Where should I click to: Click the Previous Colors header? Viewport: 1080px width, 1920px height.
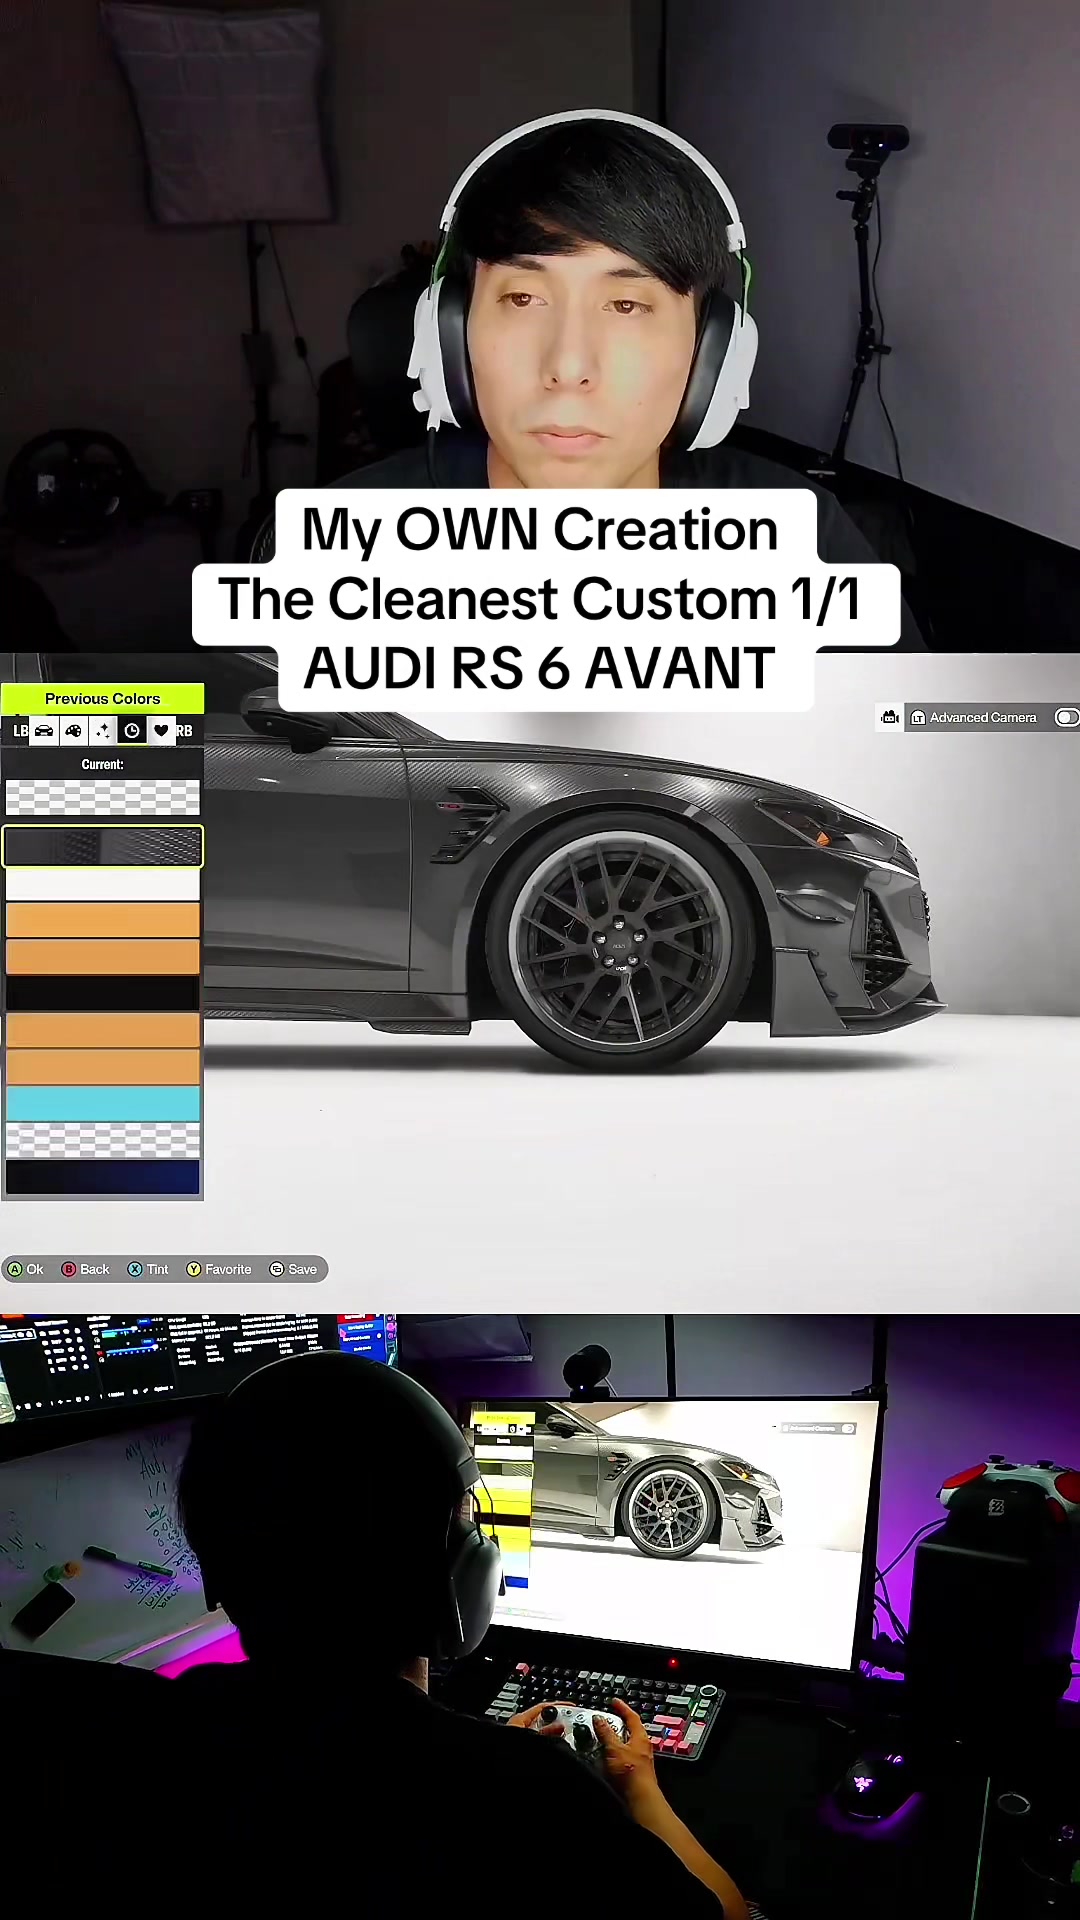point(102,698)
